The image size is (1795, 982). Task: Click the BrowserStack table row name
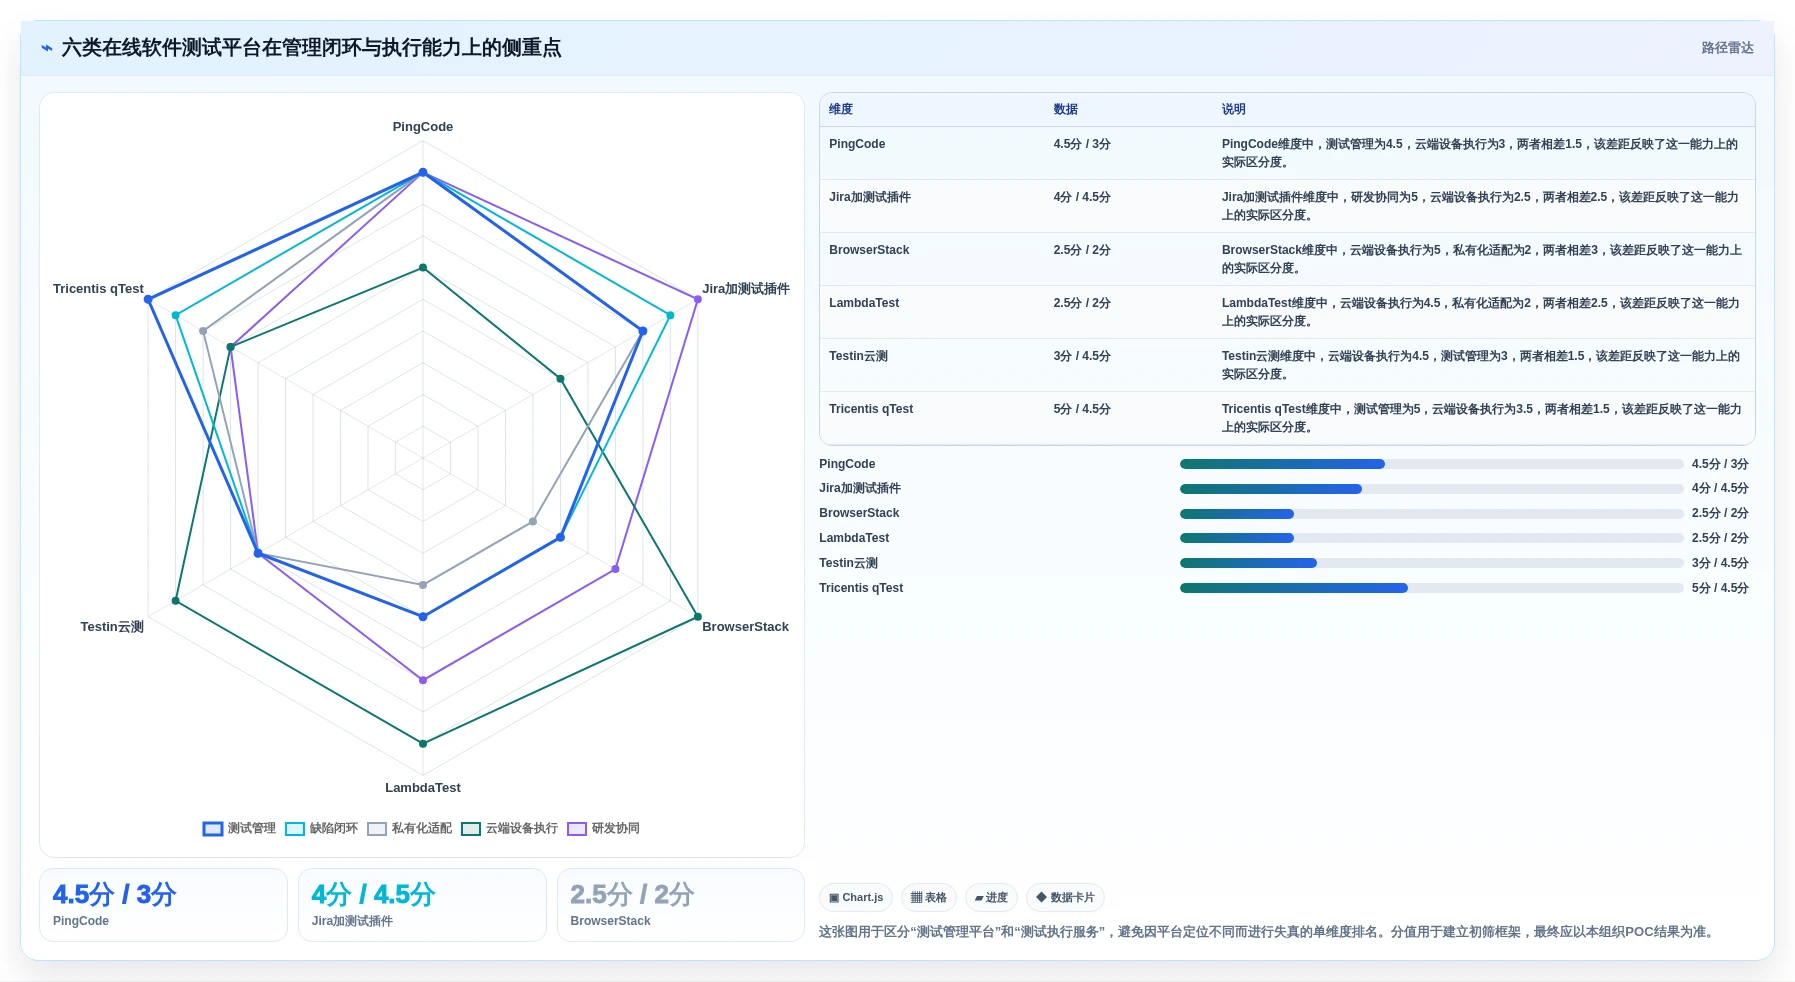869,250
